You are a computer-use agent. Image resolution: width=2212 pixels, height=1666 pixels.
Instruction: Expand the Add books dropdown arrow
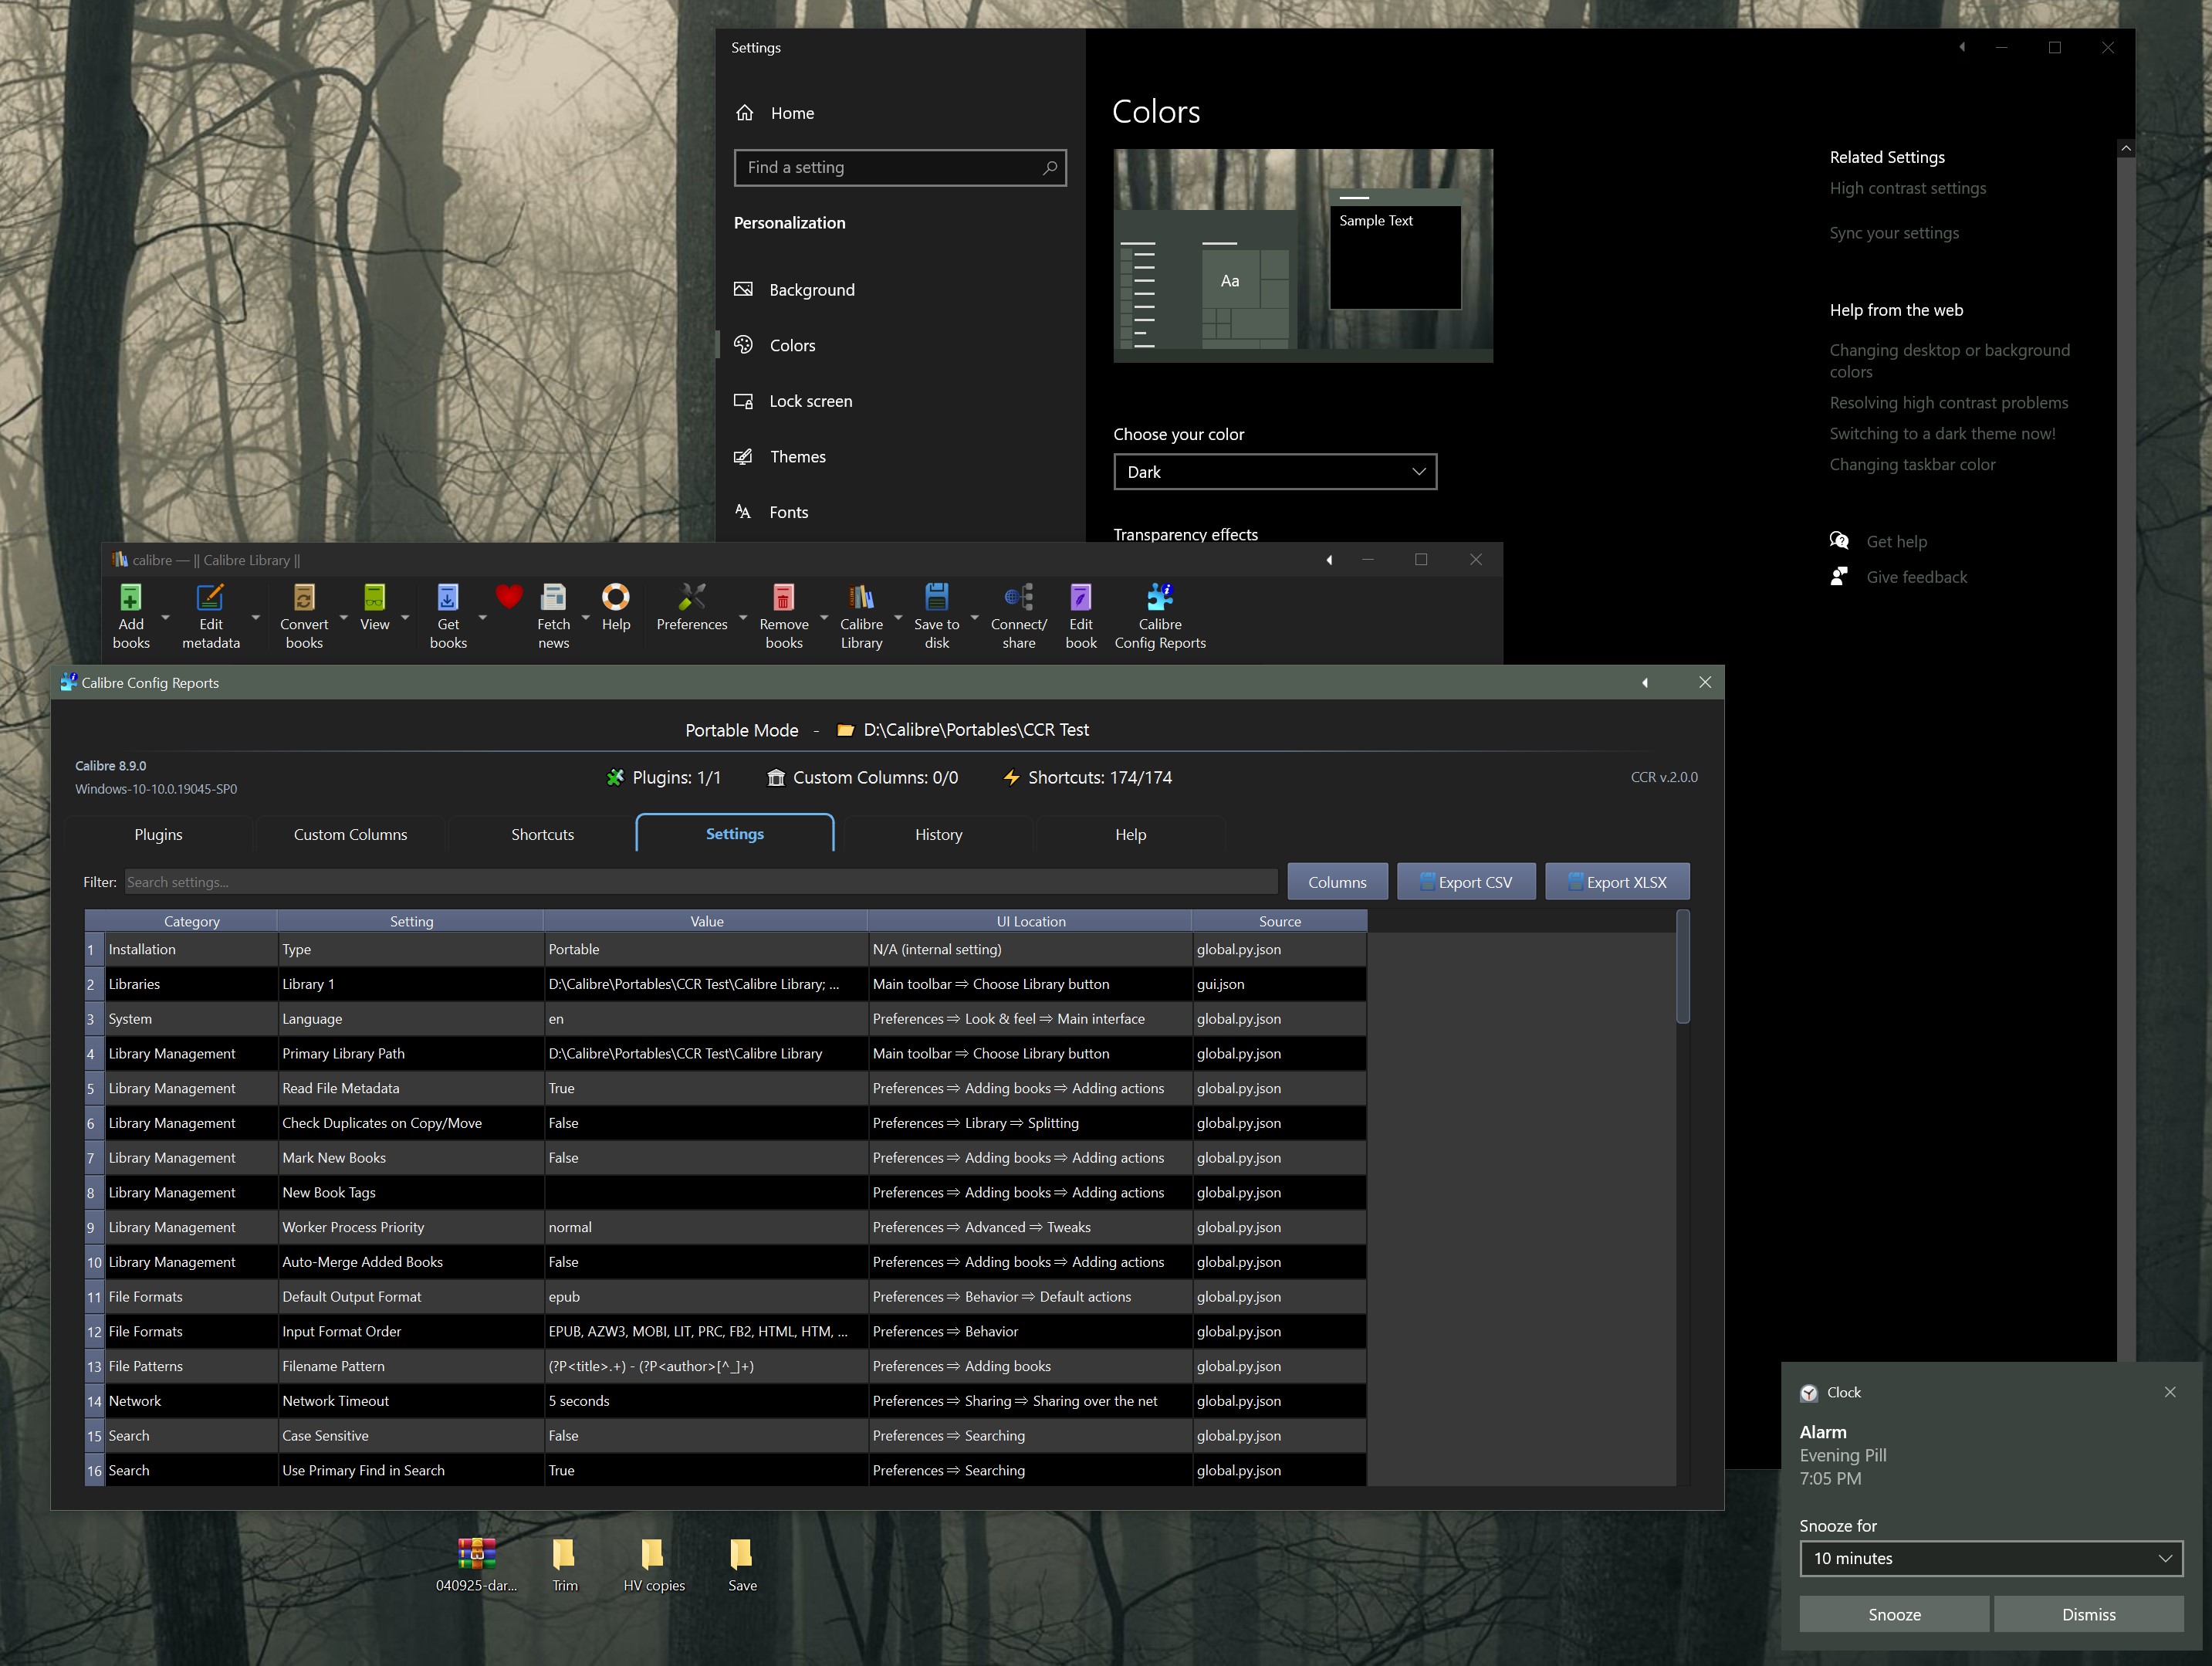[166, 618]
